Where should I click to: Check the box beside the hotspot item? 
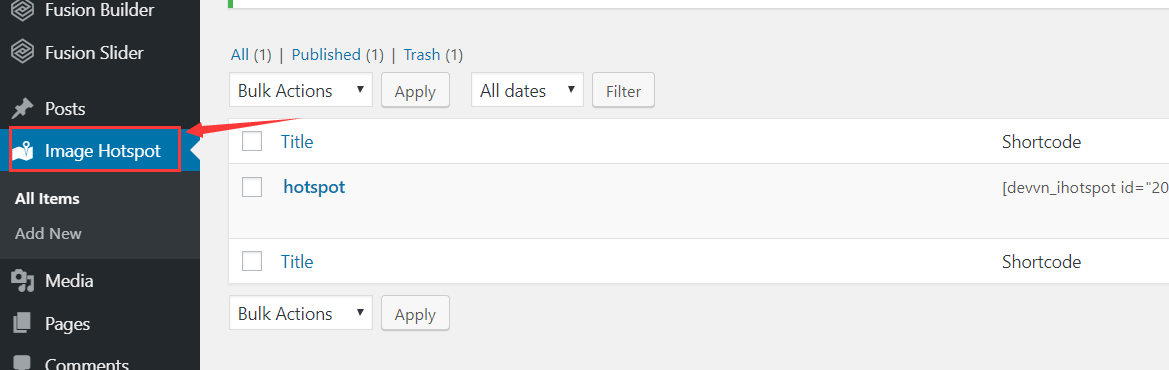252,187
